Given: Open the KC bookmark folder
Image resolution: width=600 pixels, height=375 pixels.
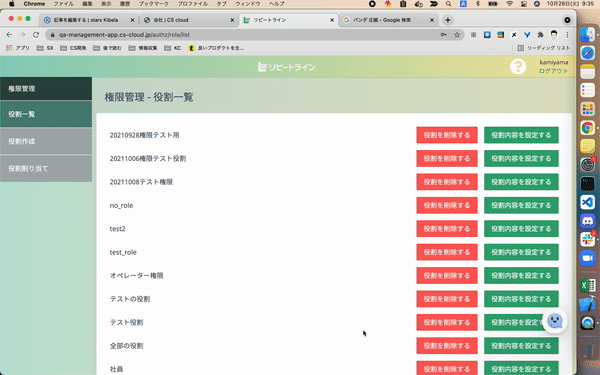Looking at the screenshot, I should pos(173,48).
